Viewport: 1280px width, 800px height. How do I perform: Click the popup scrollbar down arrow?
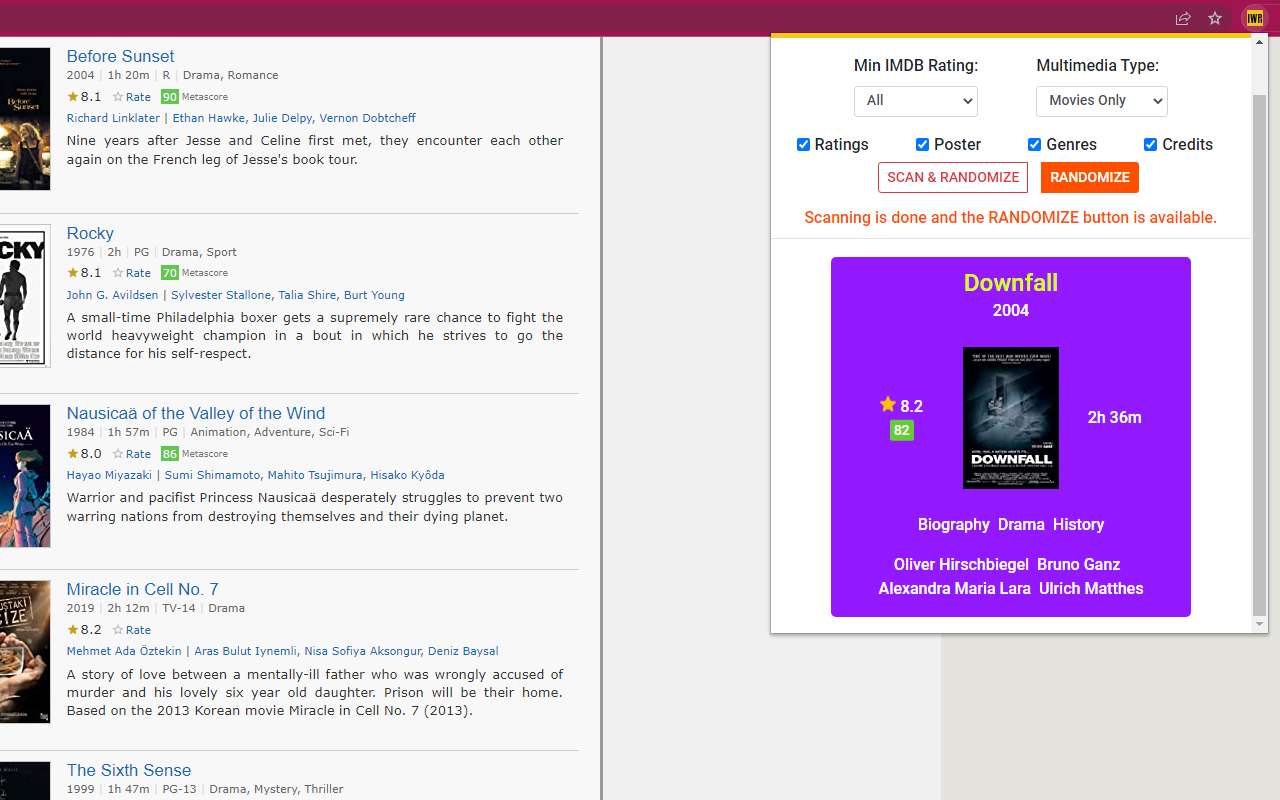pos(1260,625)
